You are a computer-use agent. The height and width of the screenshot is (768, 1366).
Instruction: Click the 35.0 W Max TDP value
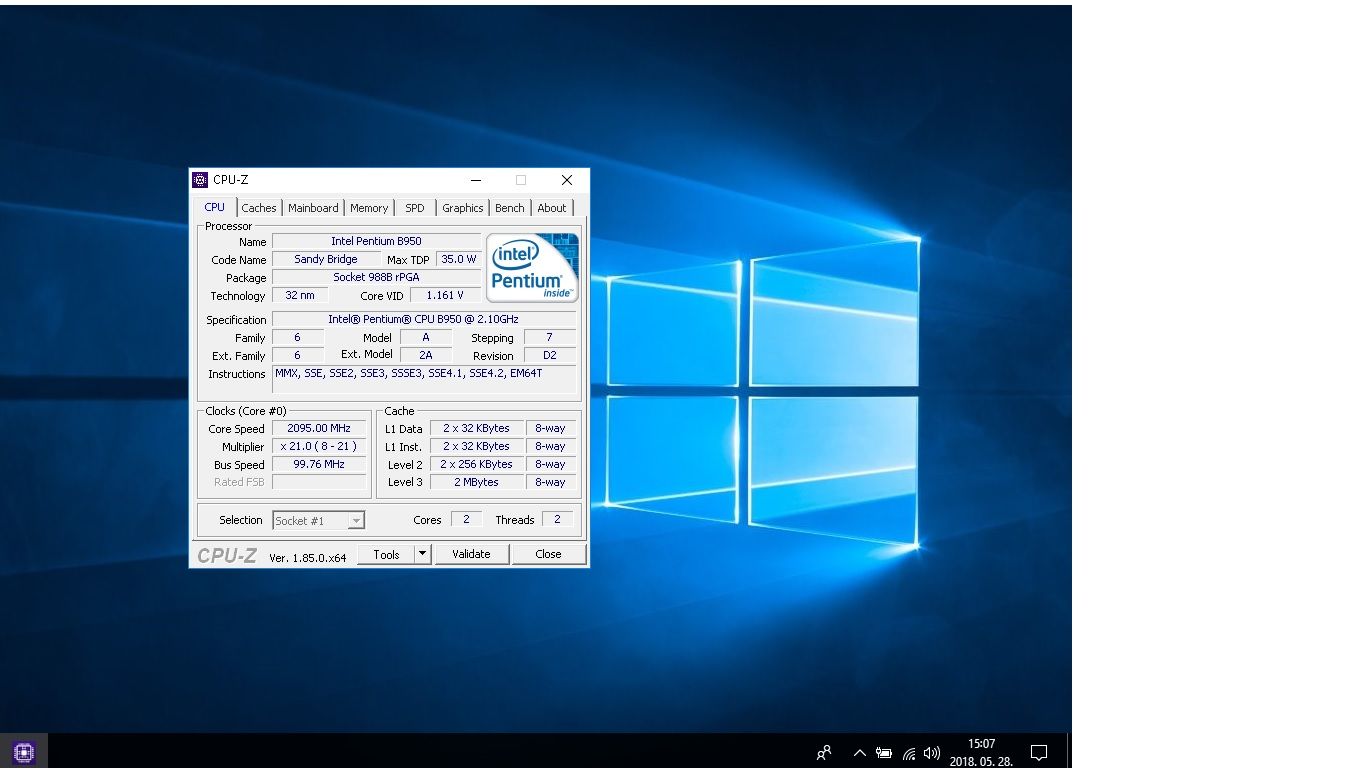(458, 259)
